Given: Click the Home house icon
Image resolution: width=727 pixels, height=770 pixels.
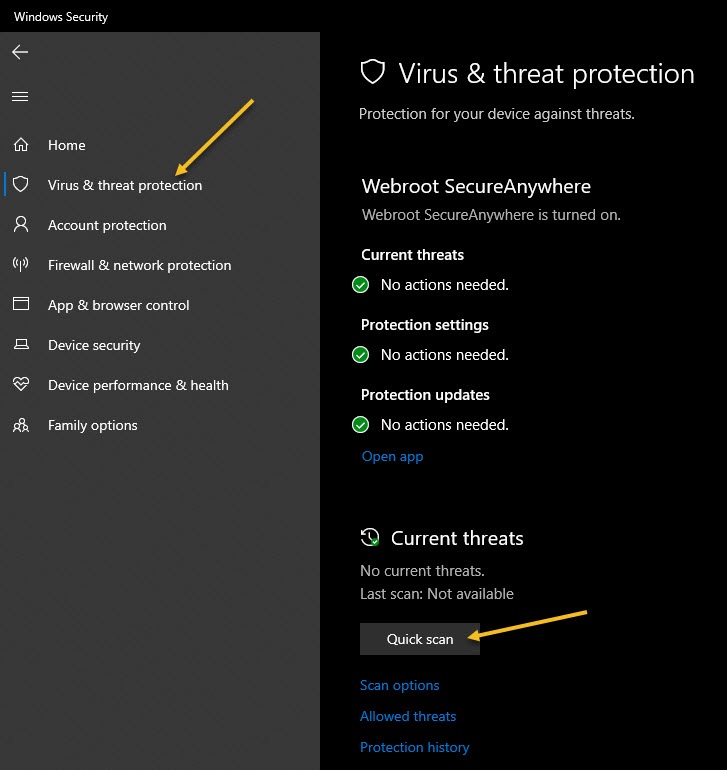Looking at the screenshot, I should click(20, 145).
